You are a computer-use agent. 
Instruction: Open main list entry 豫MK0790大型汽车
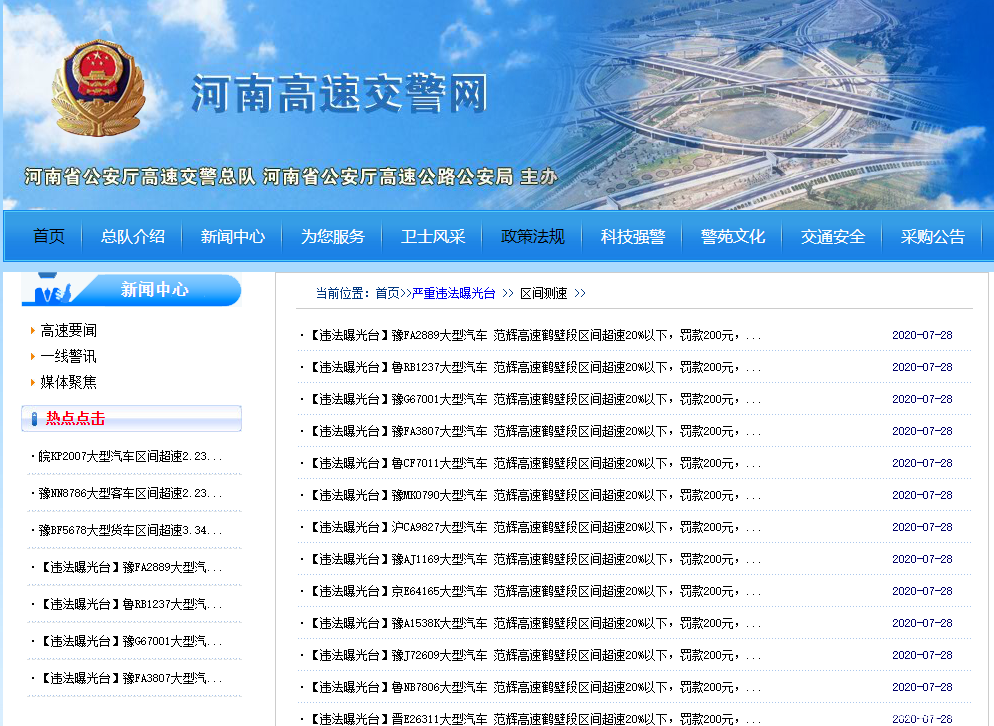click(x=534, y=495)
